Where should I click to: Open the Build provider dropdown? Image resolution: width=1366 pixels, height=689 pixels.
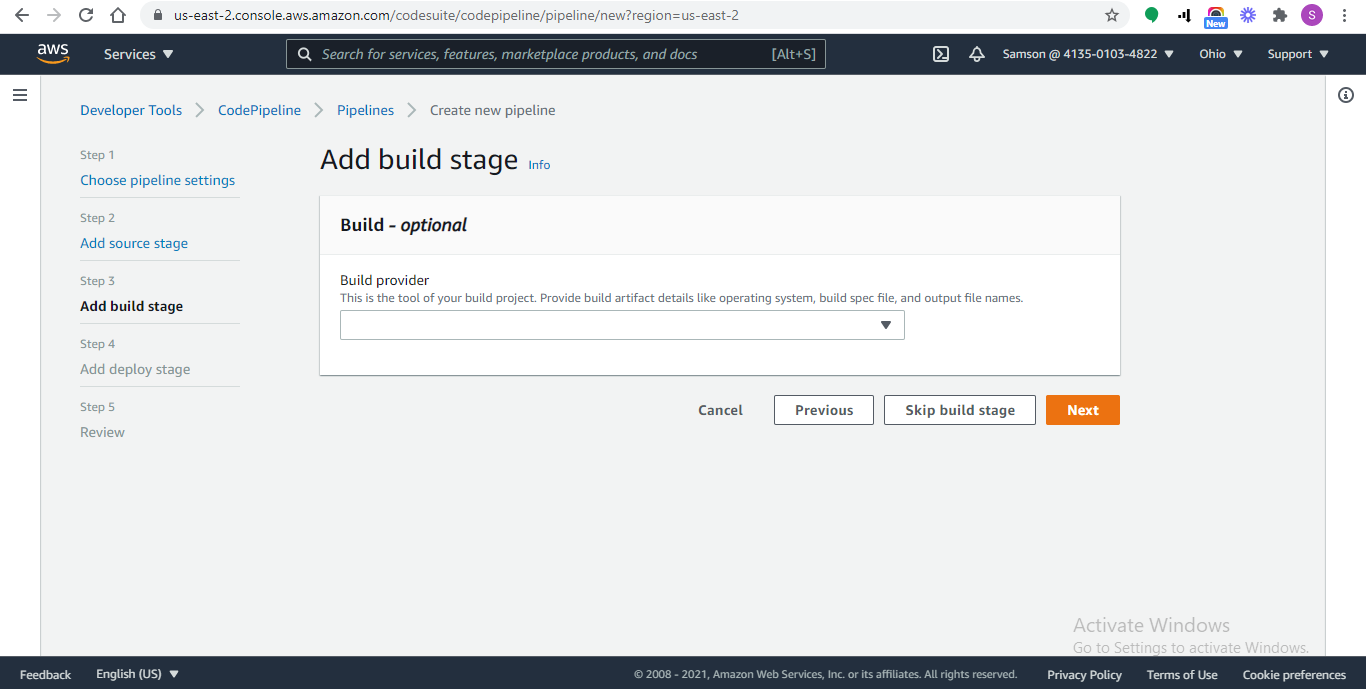[x=621, y=324]
